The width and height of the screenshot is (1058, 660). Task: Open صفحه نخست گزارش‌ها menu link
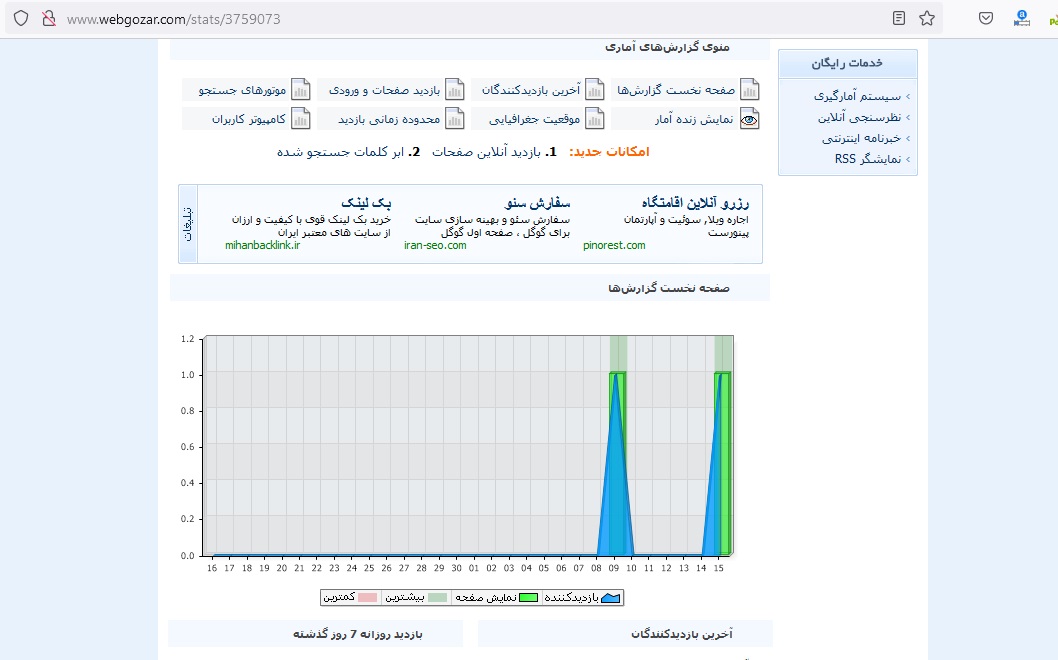tap(676, 90)
